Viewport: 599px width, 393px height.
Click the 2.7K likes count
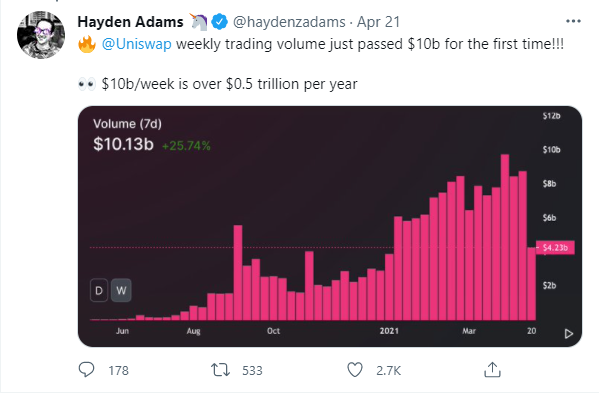pos(389,370)
